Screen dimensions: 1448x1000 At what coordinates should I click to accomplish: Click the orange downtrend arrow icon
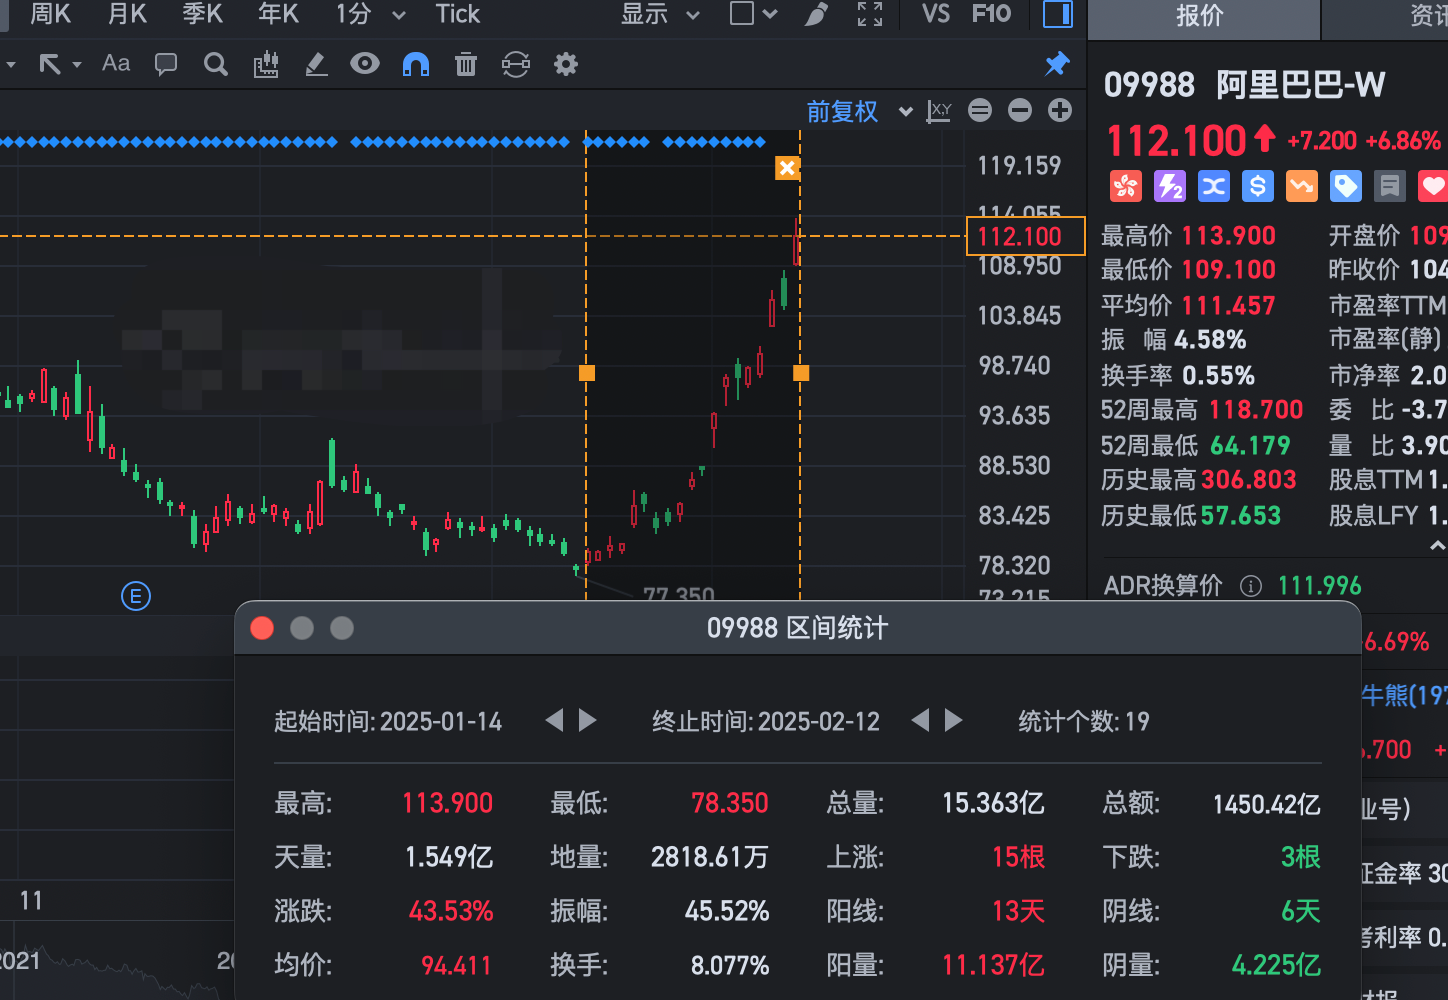coord(1301,186)
